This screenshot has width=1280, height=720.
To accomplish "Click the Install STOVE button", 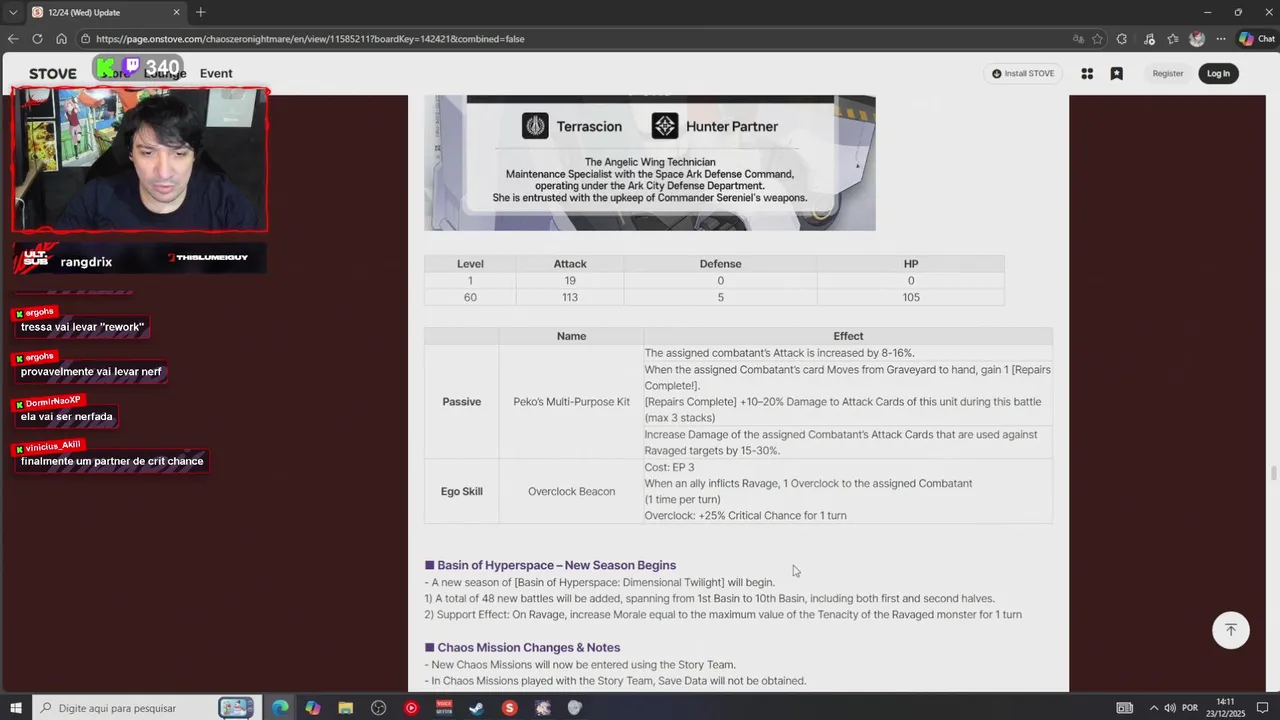I will click(x=1023, y=73).
